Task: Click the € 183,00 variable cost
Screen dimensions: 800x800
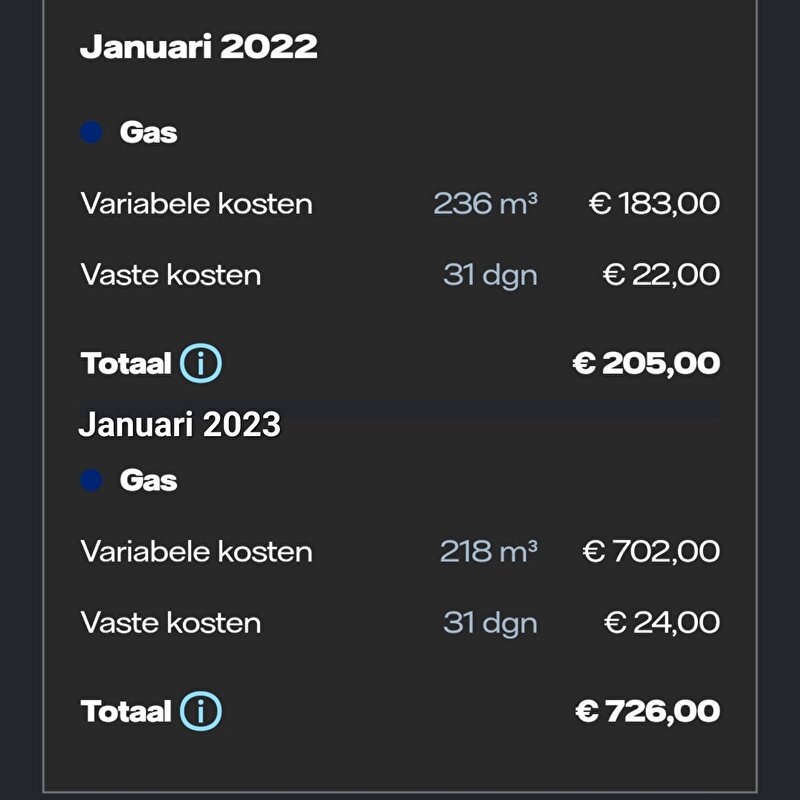Action: (x=654, y=204)
